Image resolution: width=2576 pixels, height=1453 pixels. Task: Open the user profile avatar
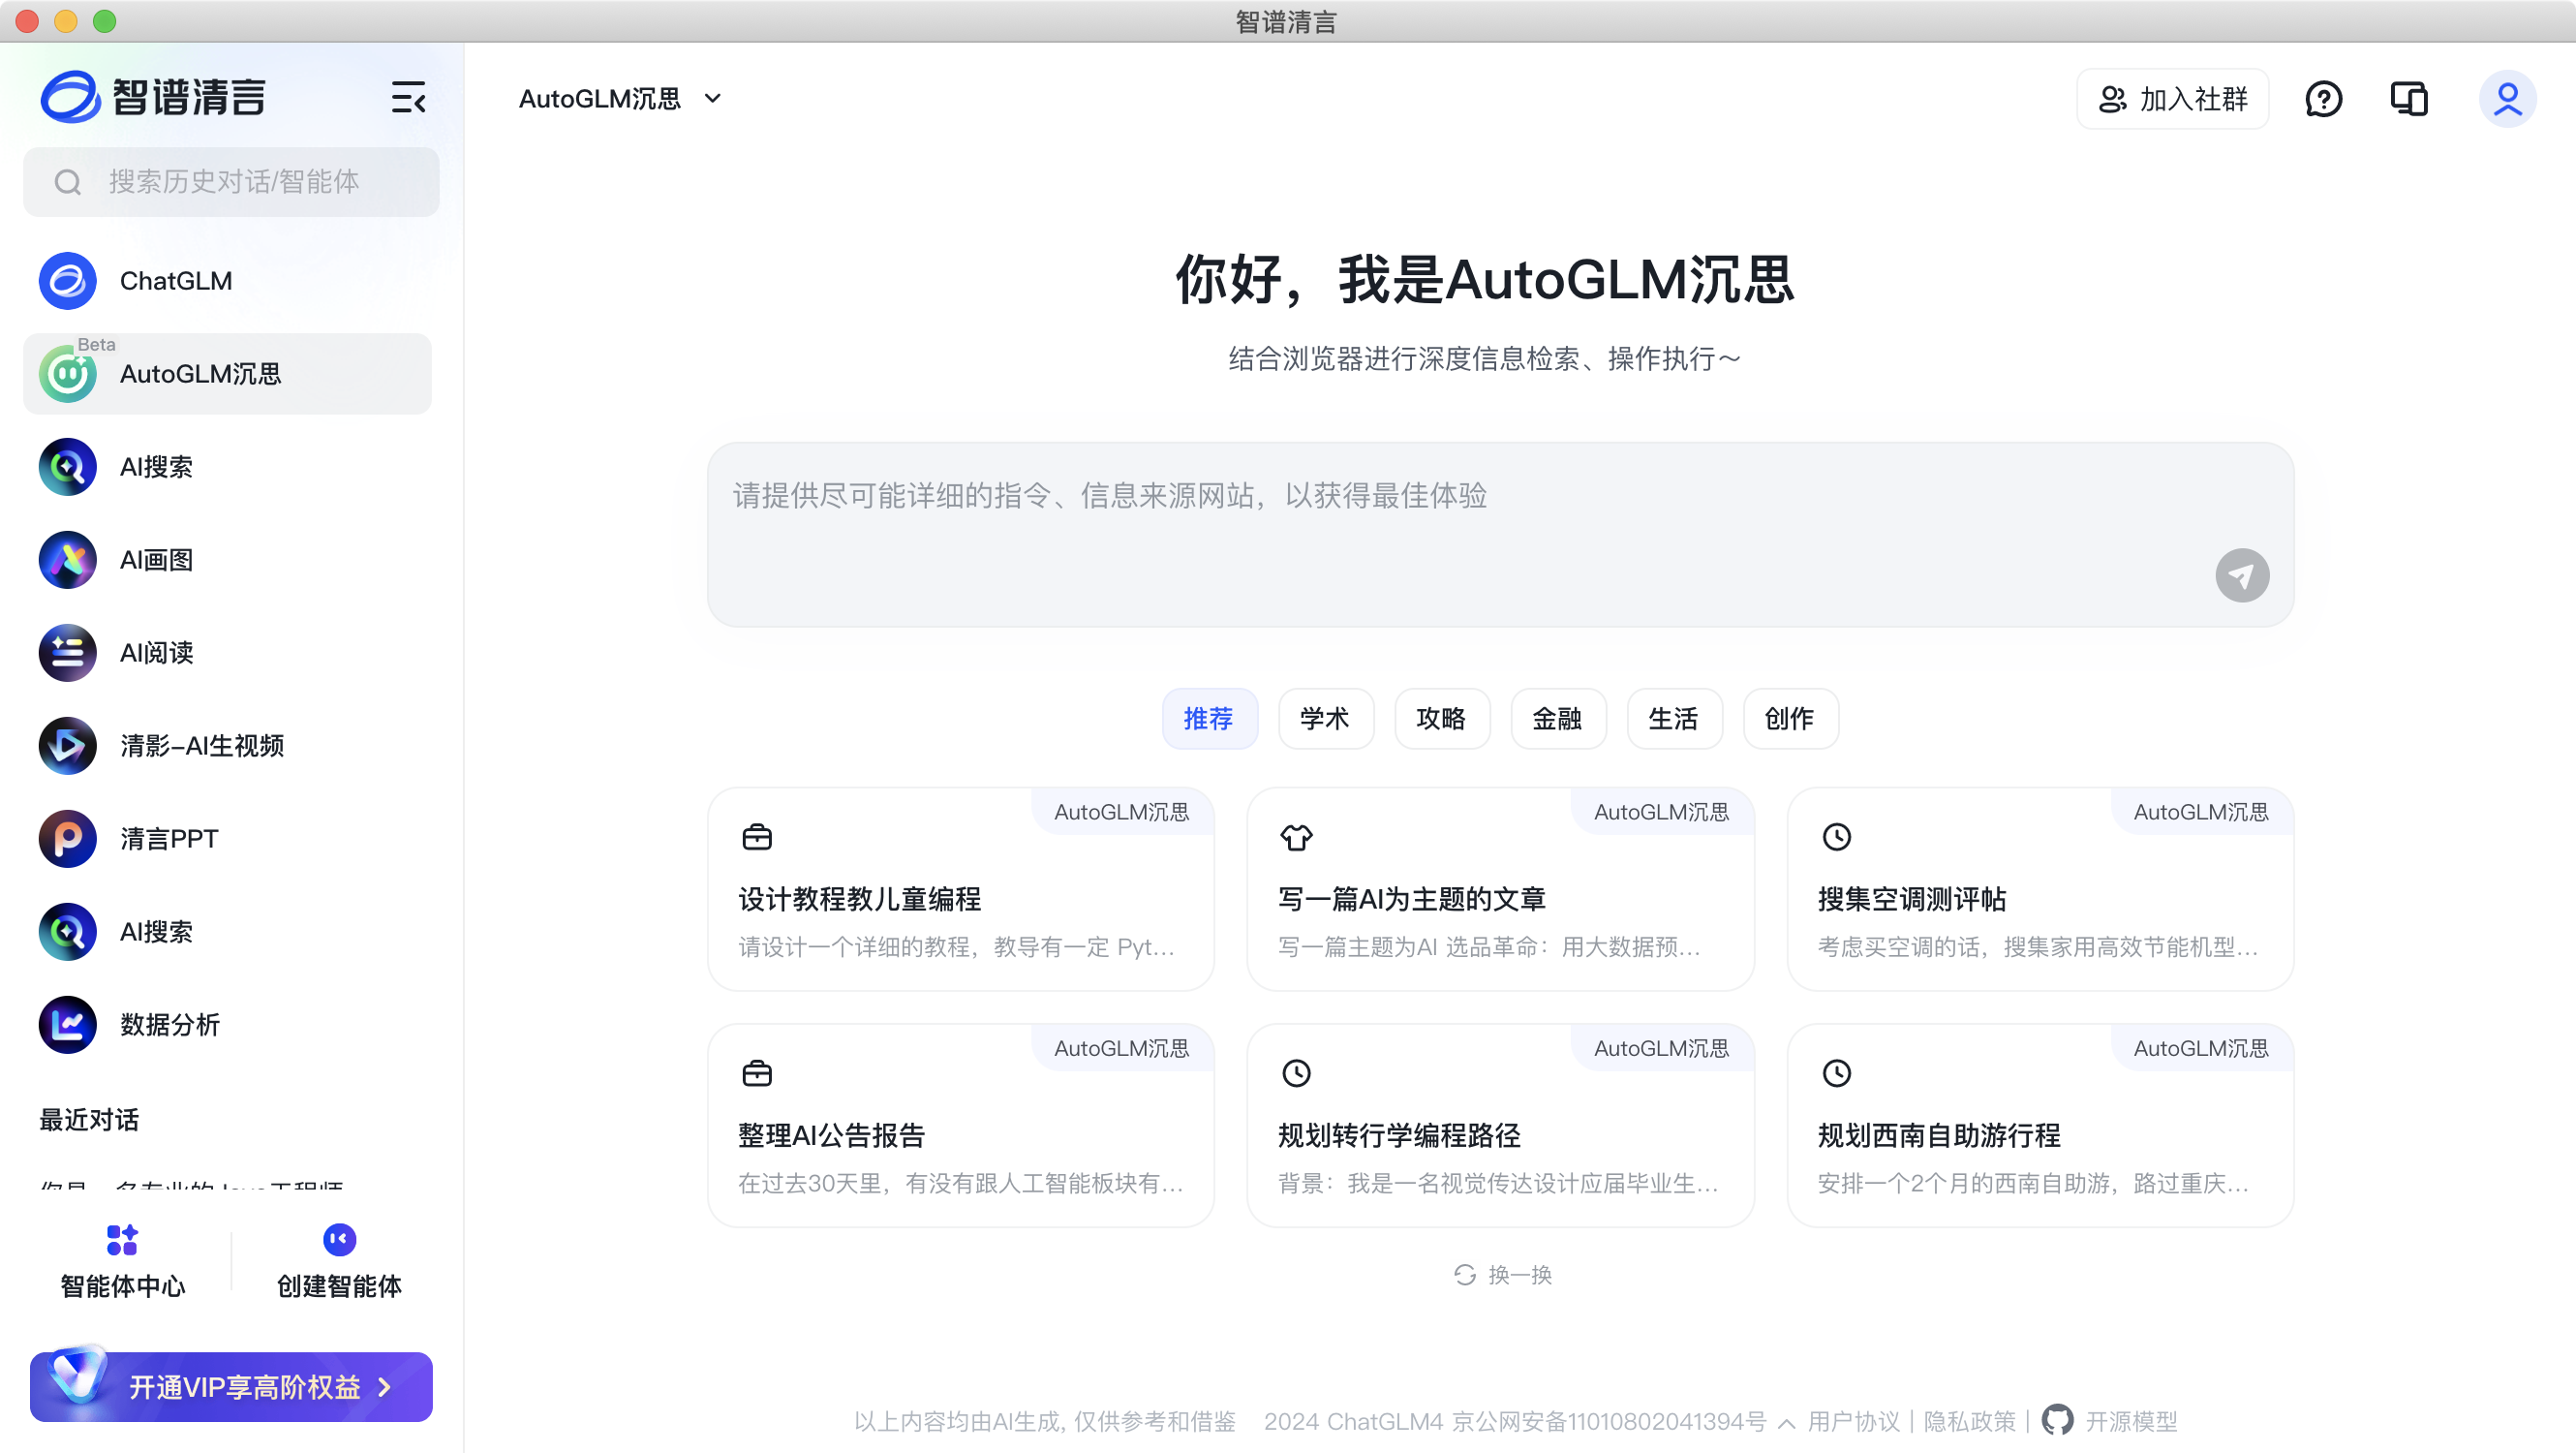[x=2507, y=99]
